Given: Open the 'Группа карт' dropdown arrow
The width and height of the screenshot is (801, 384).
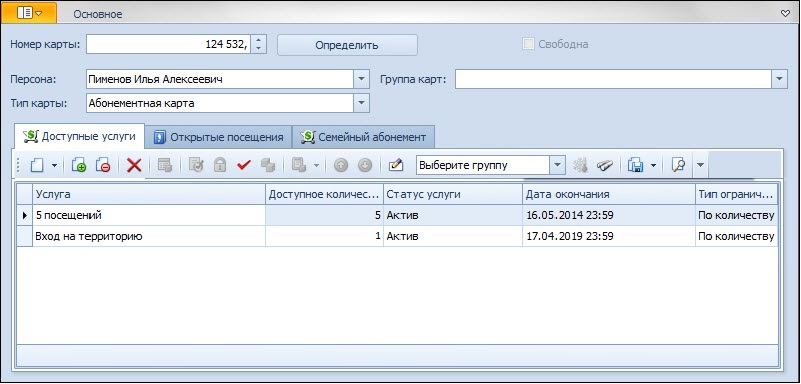Looking at the screenshot, I should point(779,79).
